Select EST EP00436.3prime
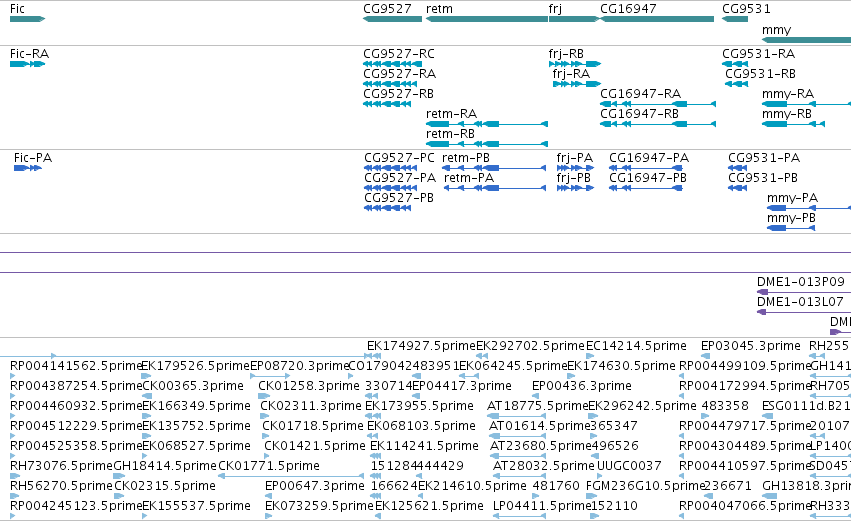 click(x=582, y=386)
